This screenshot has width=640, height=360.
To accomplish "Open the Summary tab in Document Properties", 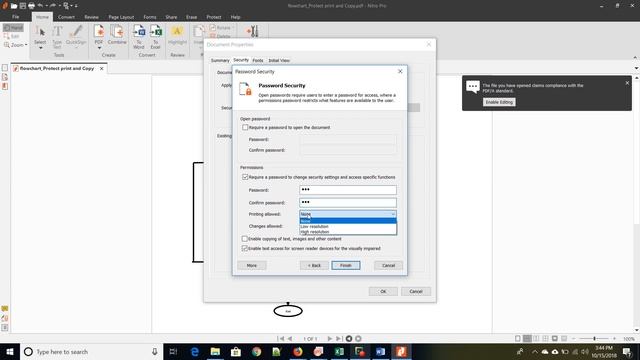I will coord(220,60).
